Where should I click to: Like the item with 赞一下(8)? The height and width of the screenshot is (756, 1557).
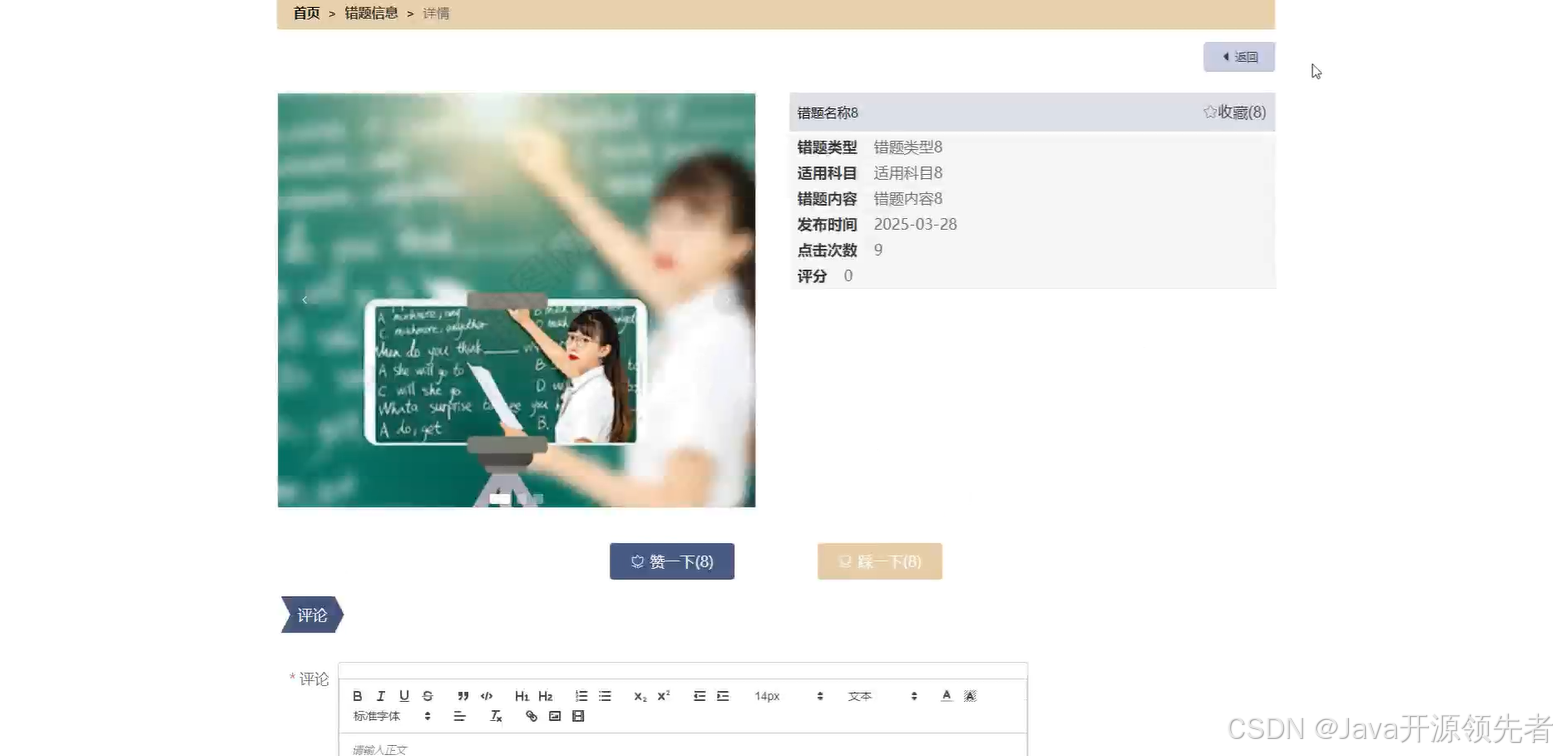(x=672, y=562)
